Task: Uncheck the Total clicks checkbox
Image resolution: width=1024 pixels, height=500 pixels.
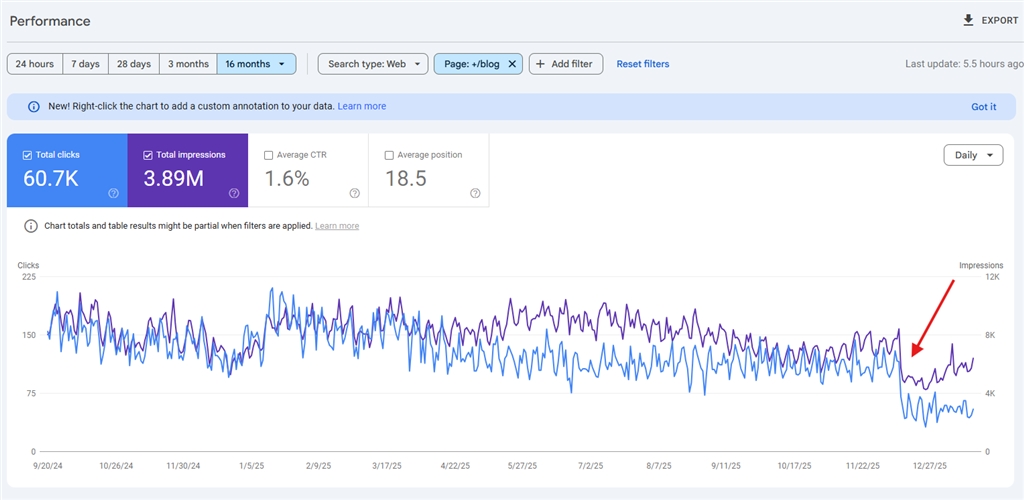Action: click(x=27, y=155)
